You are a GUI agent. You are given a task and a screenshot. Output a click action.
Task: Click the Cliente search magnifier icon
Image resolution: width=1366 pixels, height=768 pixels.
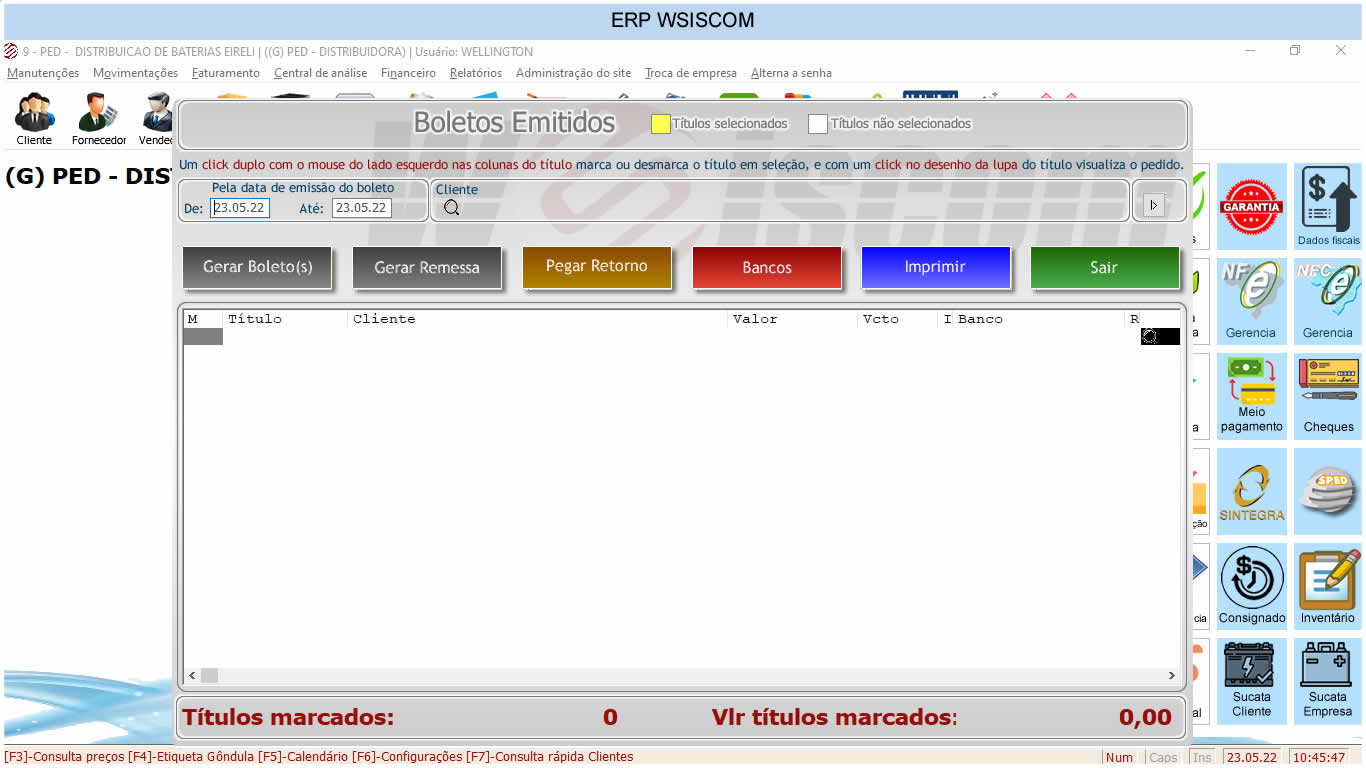[x=451, y=208]
